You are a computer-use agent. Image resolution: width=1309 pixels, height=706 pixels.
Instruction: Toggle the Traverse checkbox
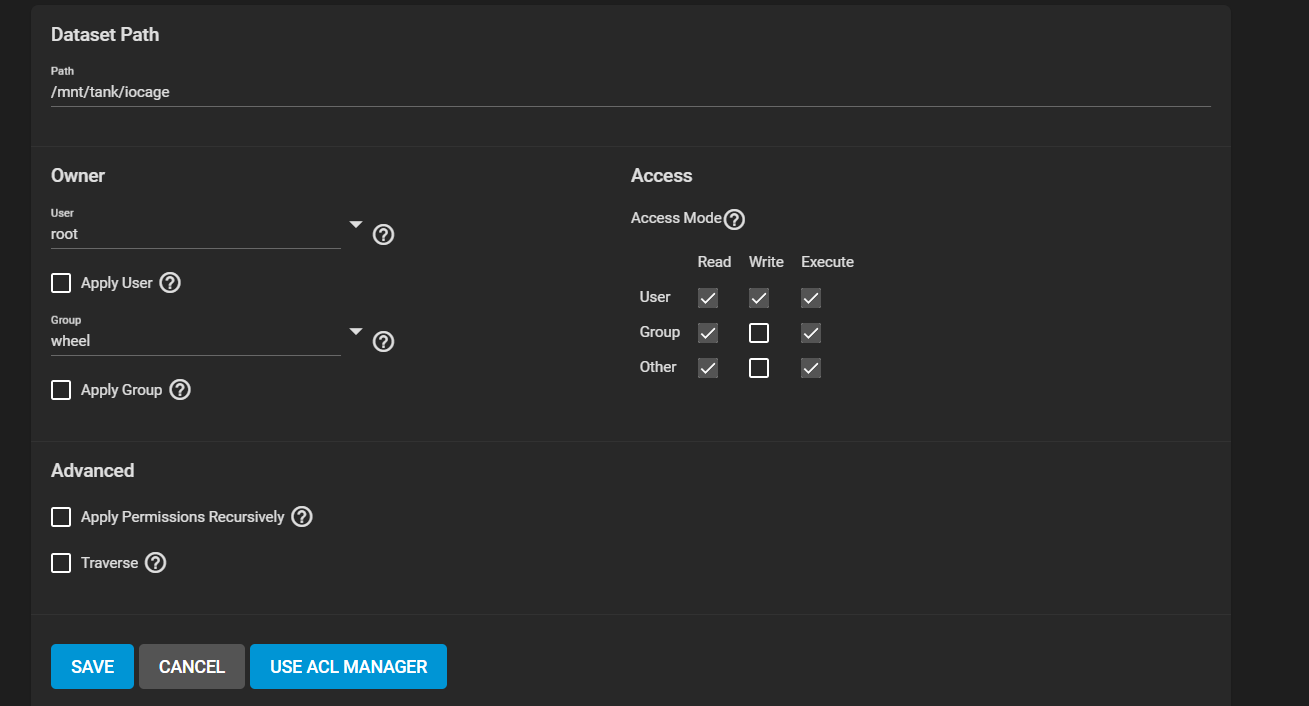(x=61, y=563)
